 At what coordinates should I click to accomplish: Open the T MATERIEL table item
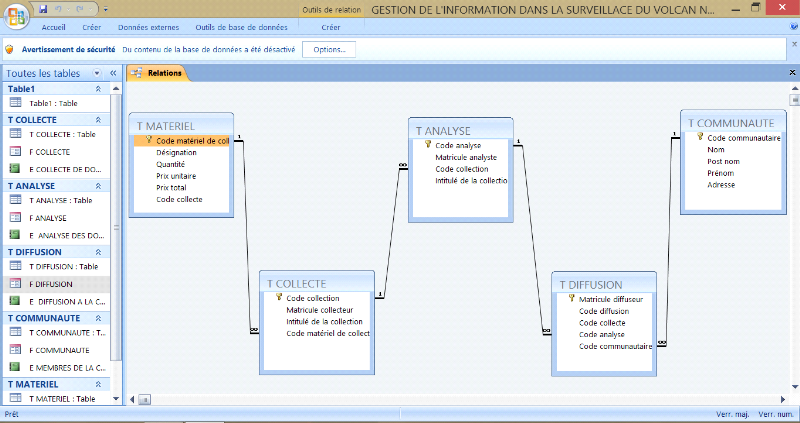tap(60, 399)
